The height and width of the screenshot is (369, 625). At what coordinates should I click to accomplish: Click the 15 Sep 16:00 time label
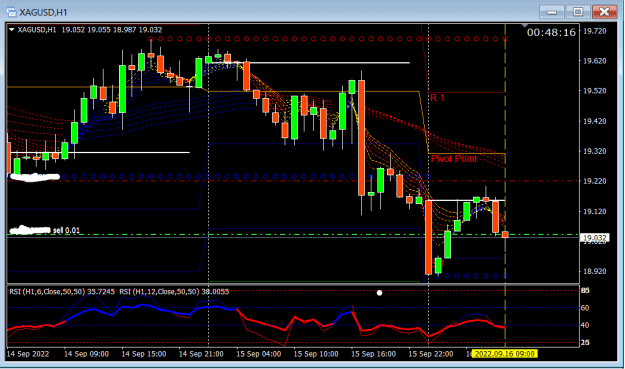[373, 354]
